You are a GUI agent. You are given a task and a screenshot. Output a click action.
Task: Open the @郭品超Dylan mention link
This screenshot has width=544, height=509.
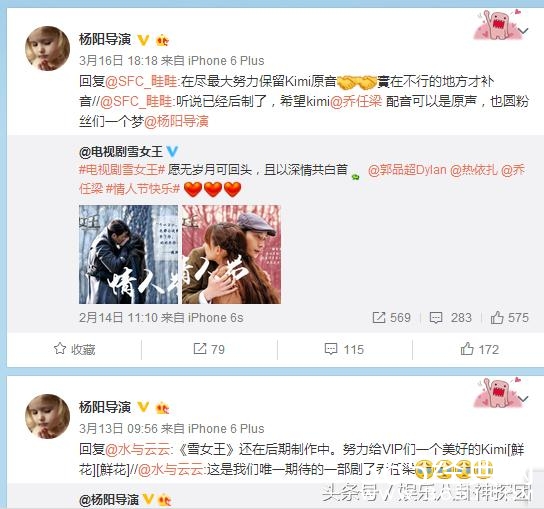[x=407, y=170]
